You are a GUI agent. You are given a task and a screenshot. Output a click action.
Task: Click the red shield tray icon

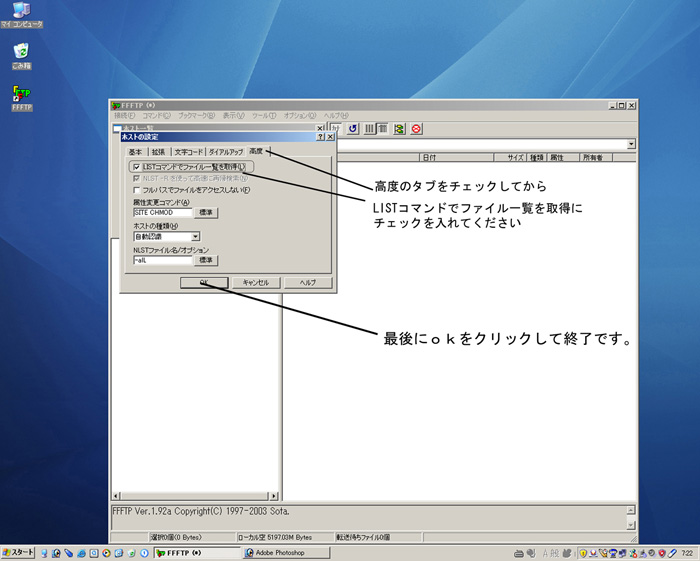point(662,553)
